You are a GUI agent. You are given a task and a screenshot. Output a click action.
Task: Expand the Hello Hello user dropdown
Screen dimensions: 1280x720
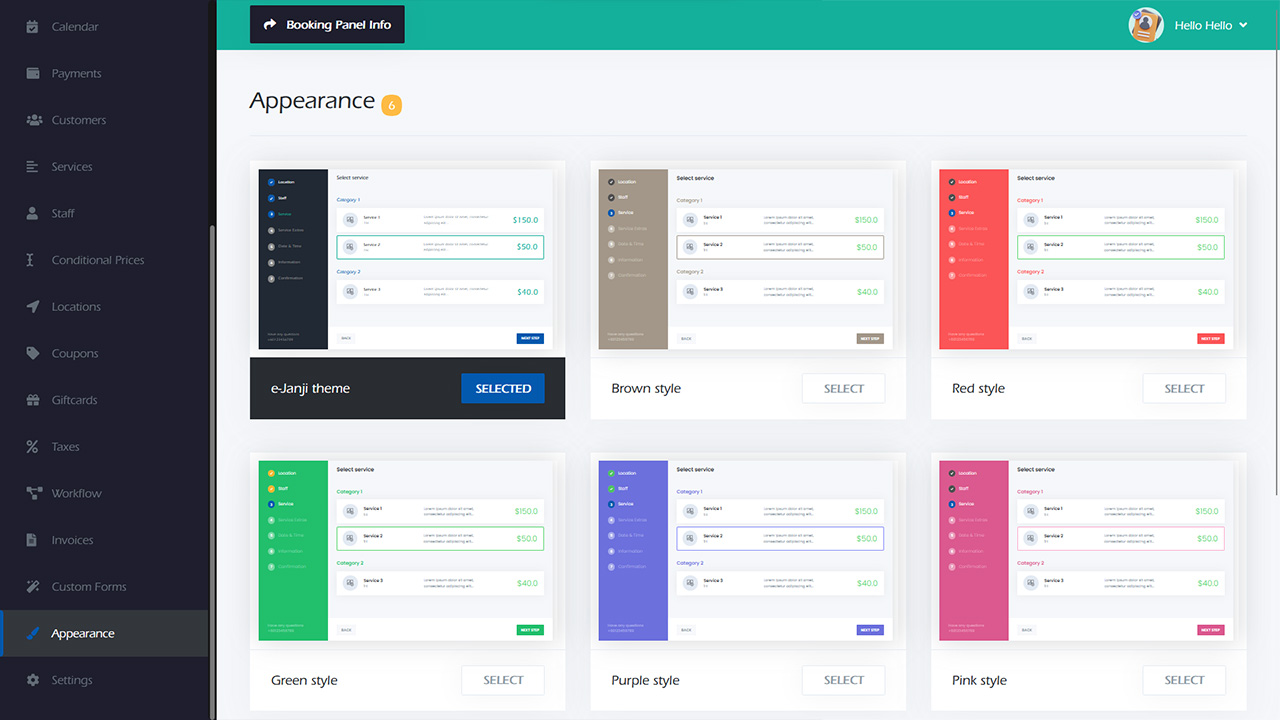click(1243, 25)
